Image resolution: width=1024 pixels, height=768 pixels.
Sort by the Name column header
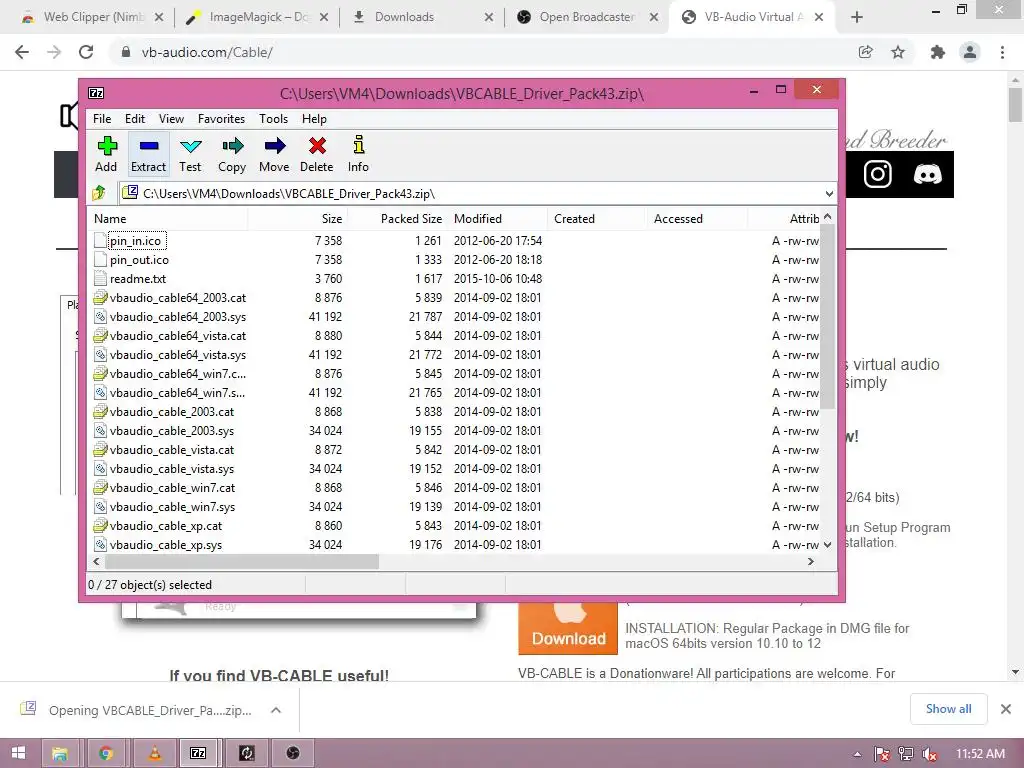coord(168,219)
